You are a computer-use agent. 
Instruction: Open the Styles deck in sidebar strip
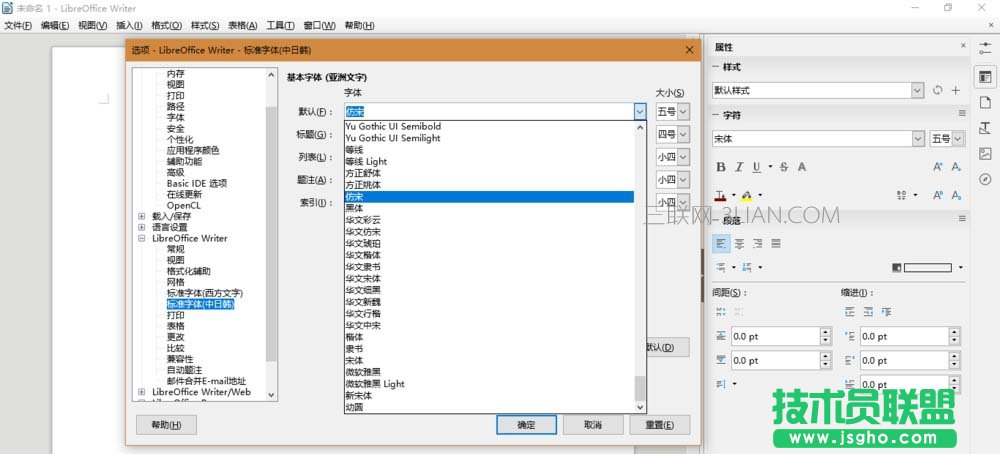tap(985, 128)
